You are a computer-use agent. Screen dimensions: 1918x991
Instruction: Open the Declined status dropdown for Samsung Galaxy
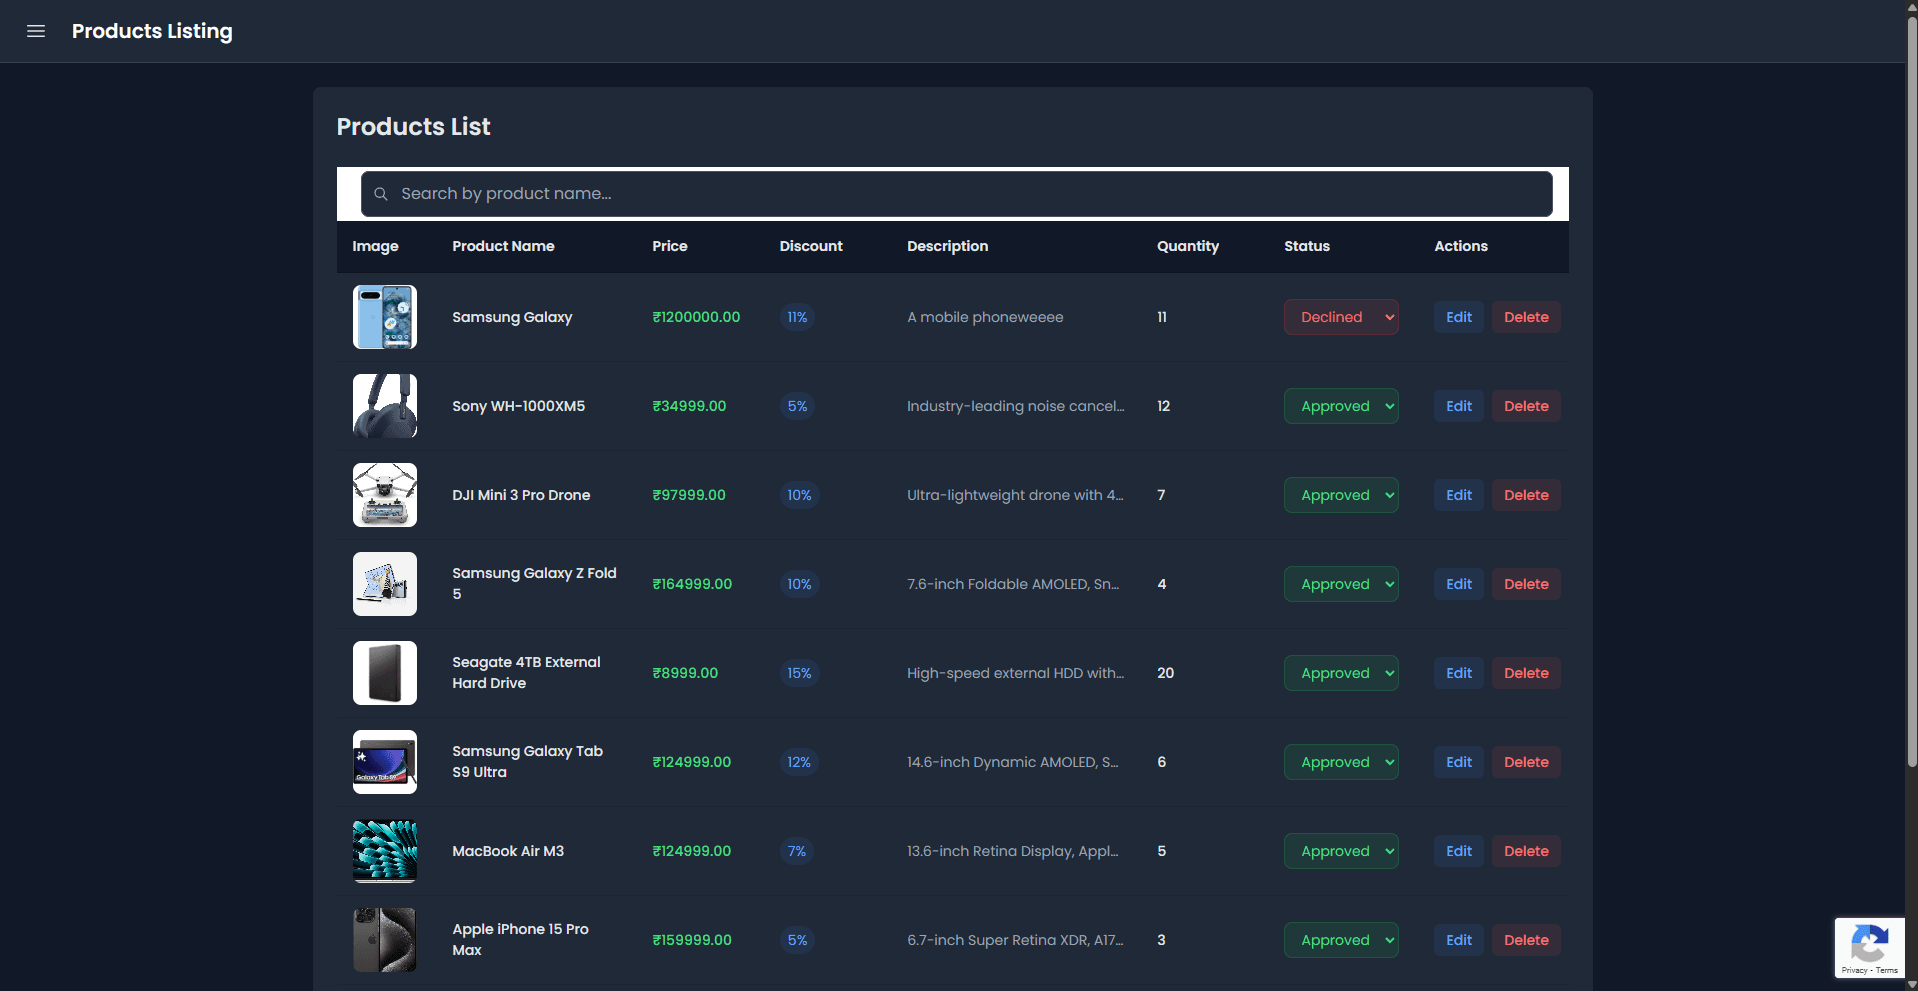1340,316
